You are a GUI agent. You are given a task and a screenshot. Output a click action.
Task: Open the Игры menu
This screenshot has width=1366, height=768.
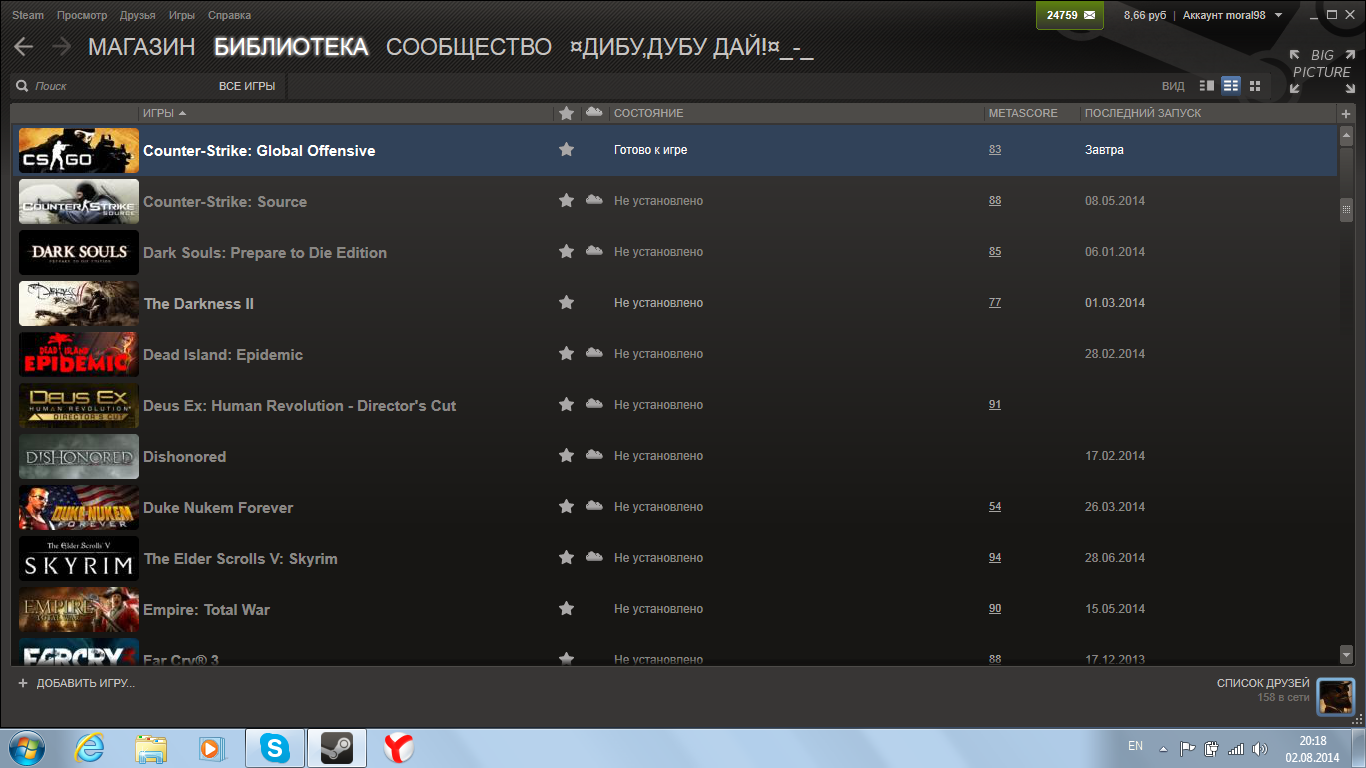pos(182,15)
